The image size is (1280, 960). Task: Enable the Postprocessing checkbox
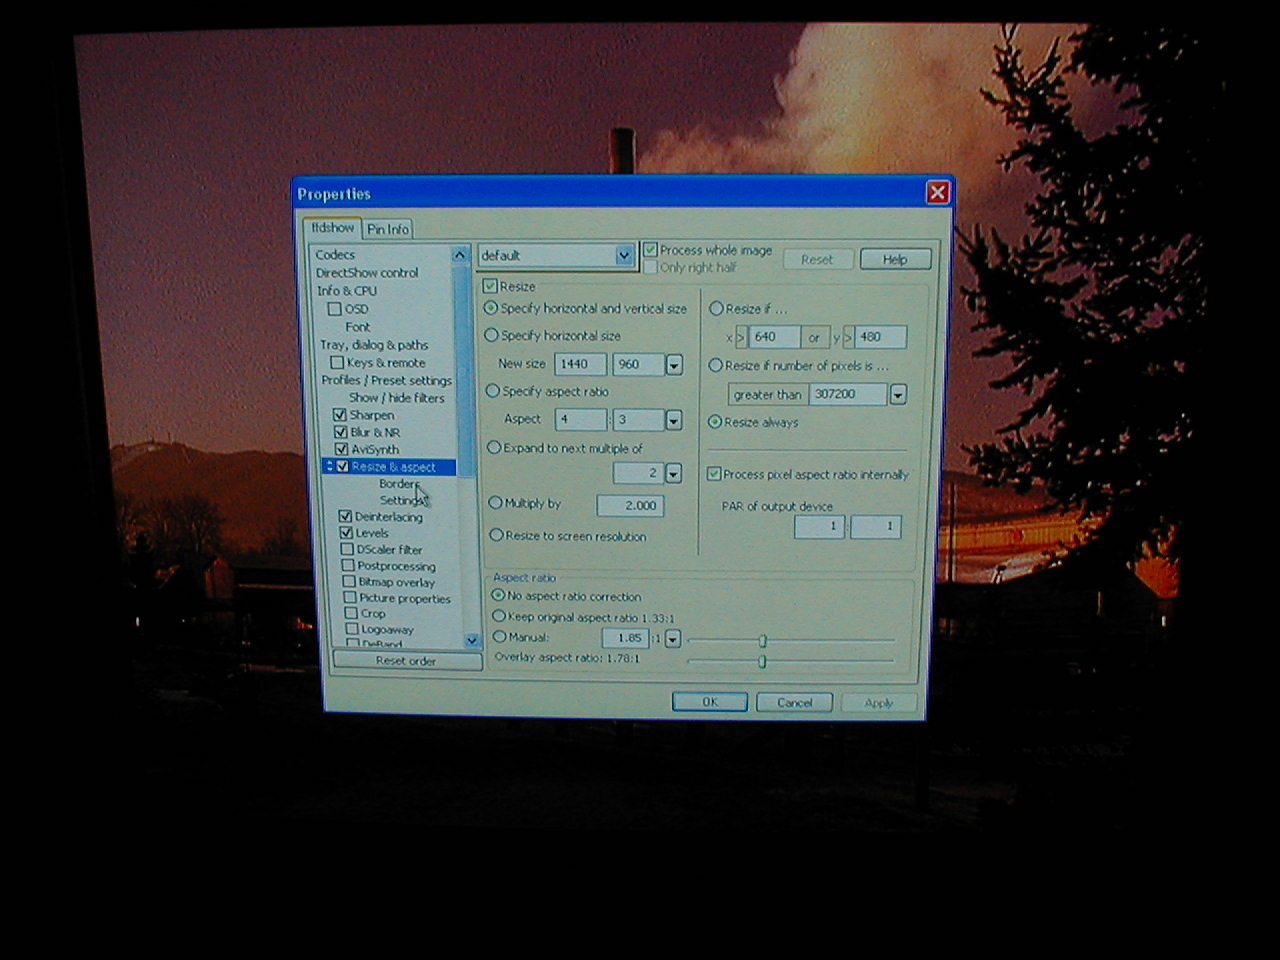coord(348,566)
